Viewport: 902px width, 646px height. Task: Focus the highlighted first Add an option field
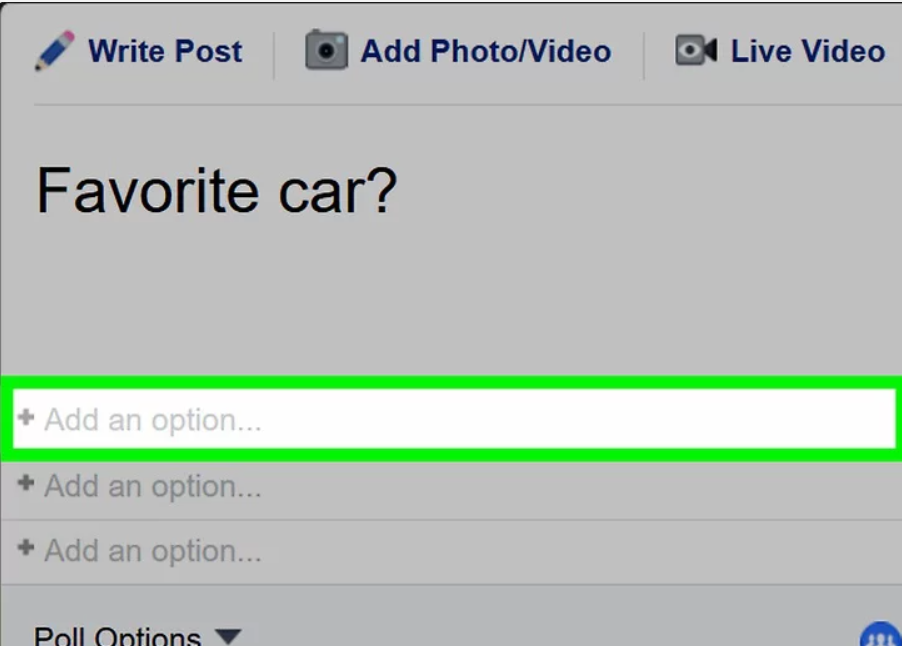454,419
